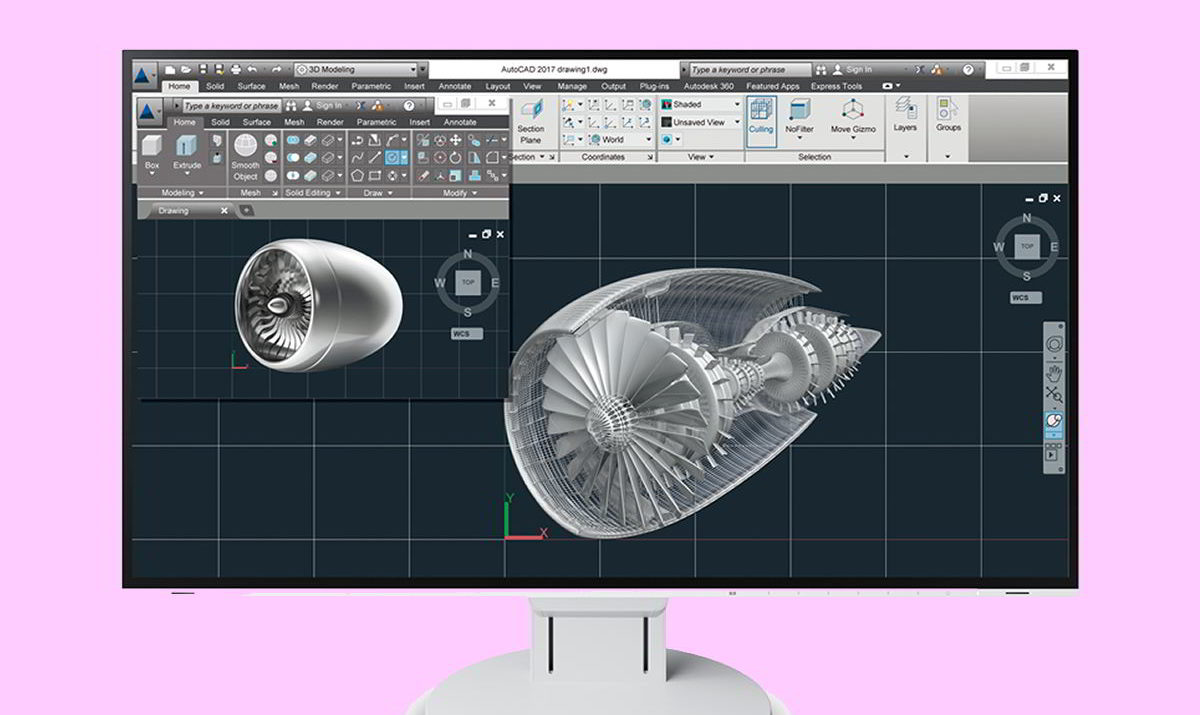Click the WCS label under small ViewCube
Image resolution: width=1200 pixels, height=715 pixels.
pyautogui.click(x=467, y=333)
